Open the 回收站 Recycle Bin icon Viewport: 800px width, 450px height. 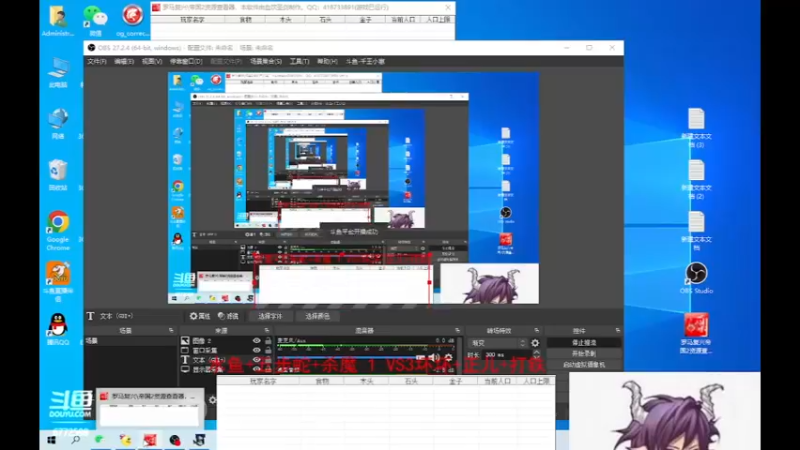(58, 174)
